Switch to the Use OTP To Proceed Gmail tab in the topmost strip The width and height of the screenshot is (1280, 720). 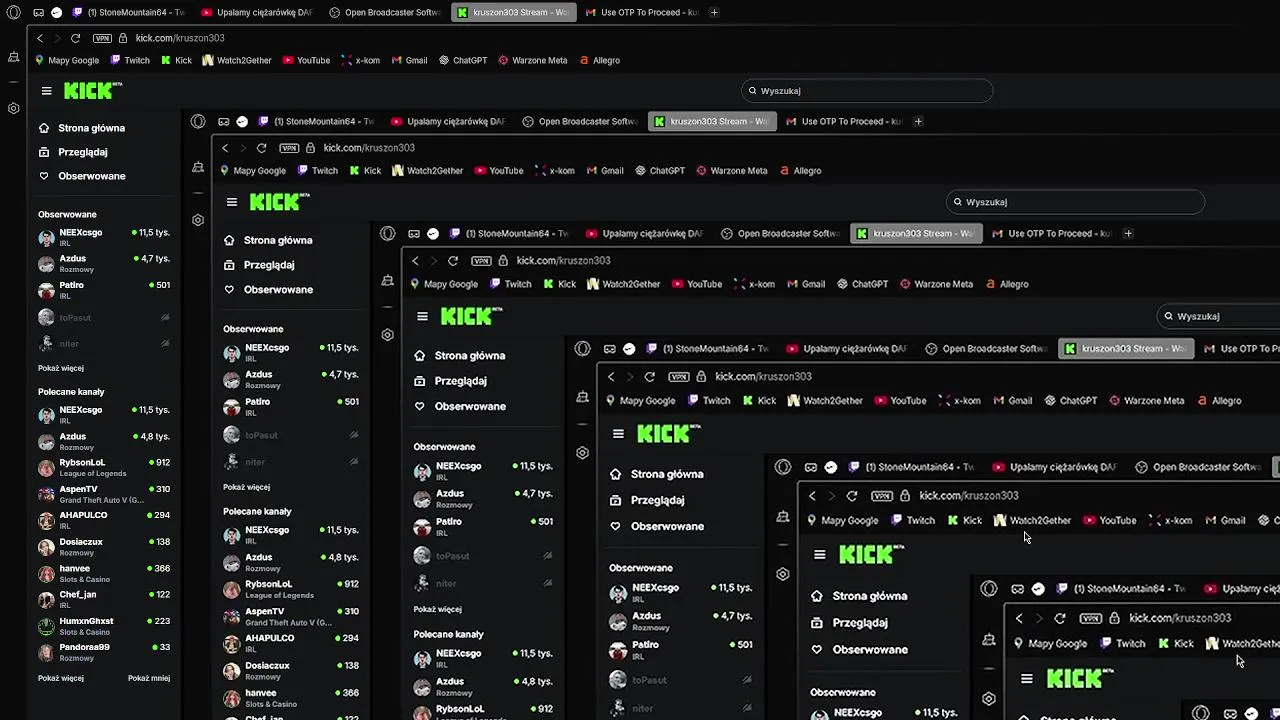(x=640, y=12)
